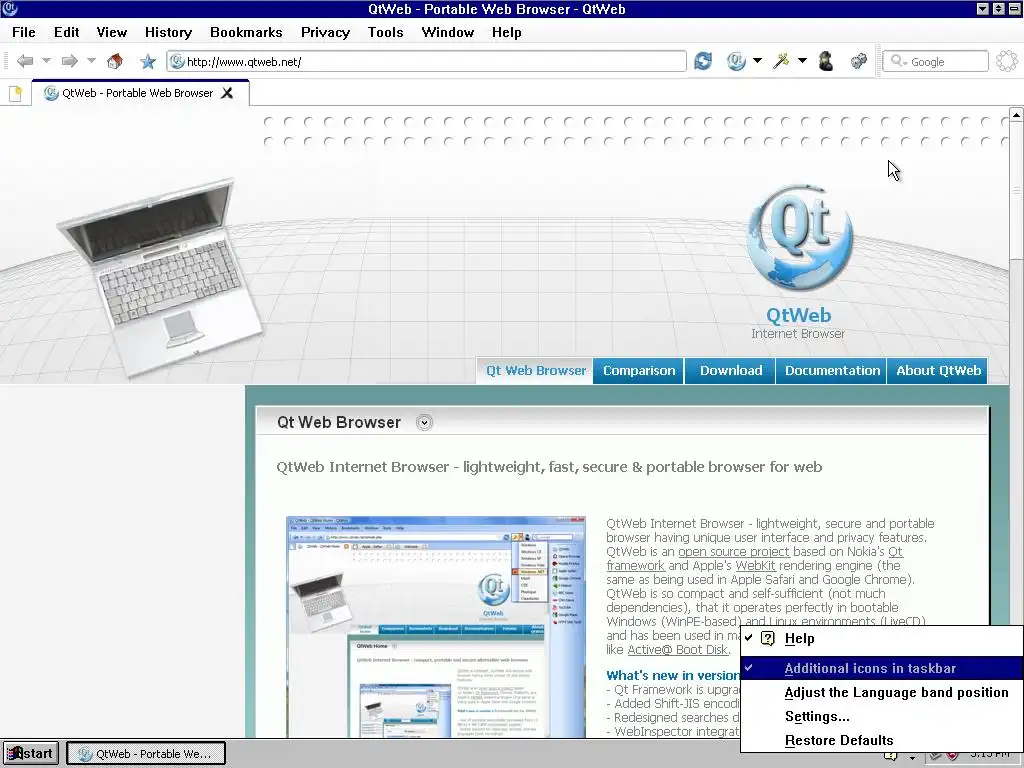Screen dimensions: 1024x768
Task: Open a new tab with page icon
Action: pos(16,93)
